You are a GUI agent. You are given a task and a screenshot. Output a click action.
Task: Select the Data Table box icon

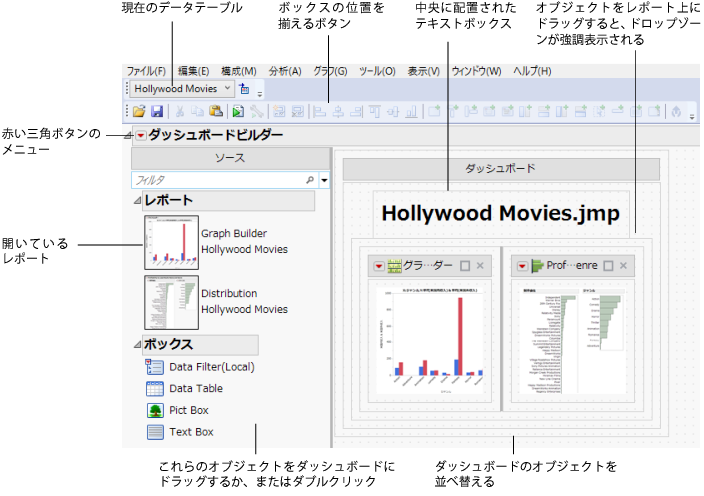[x=155, y=389]
